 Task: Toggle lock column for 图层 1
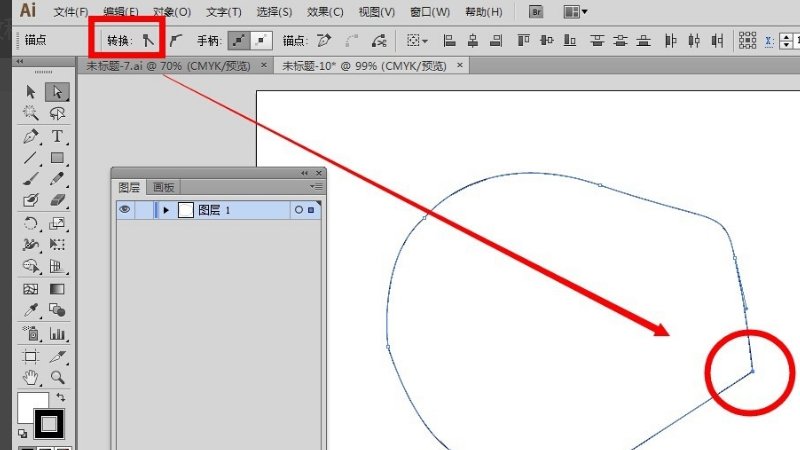click(x=144, y=210)
